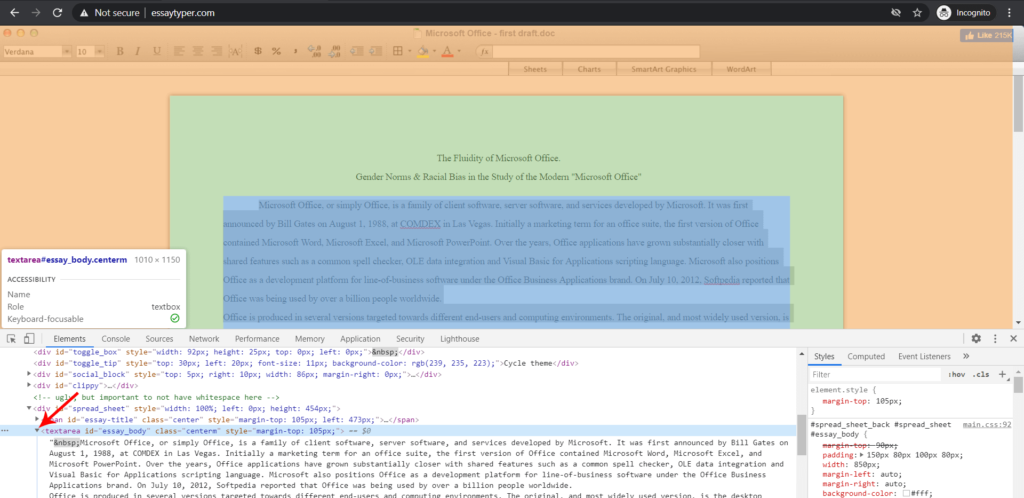Click the white background-color swatch
The width and height of the screenshot is (1024, 498).
pos(905,492)
